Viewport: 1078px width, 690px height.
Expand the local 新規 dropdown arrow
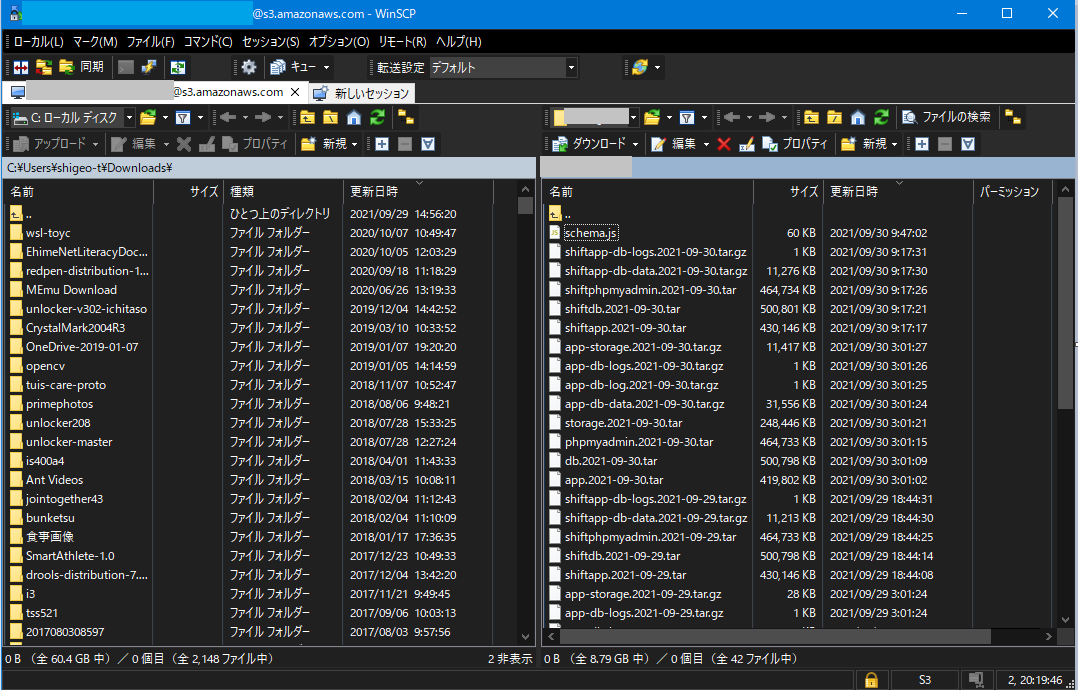[x=355, y=144]
